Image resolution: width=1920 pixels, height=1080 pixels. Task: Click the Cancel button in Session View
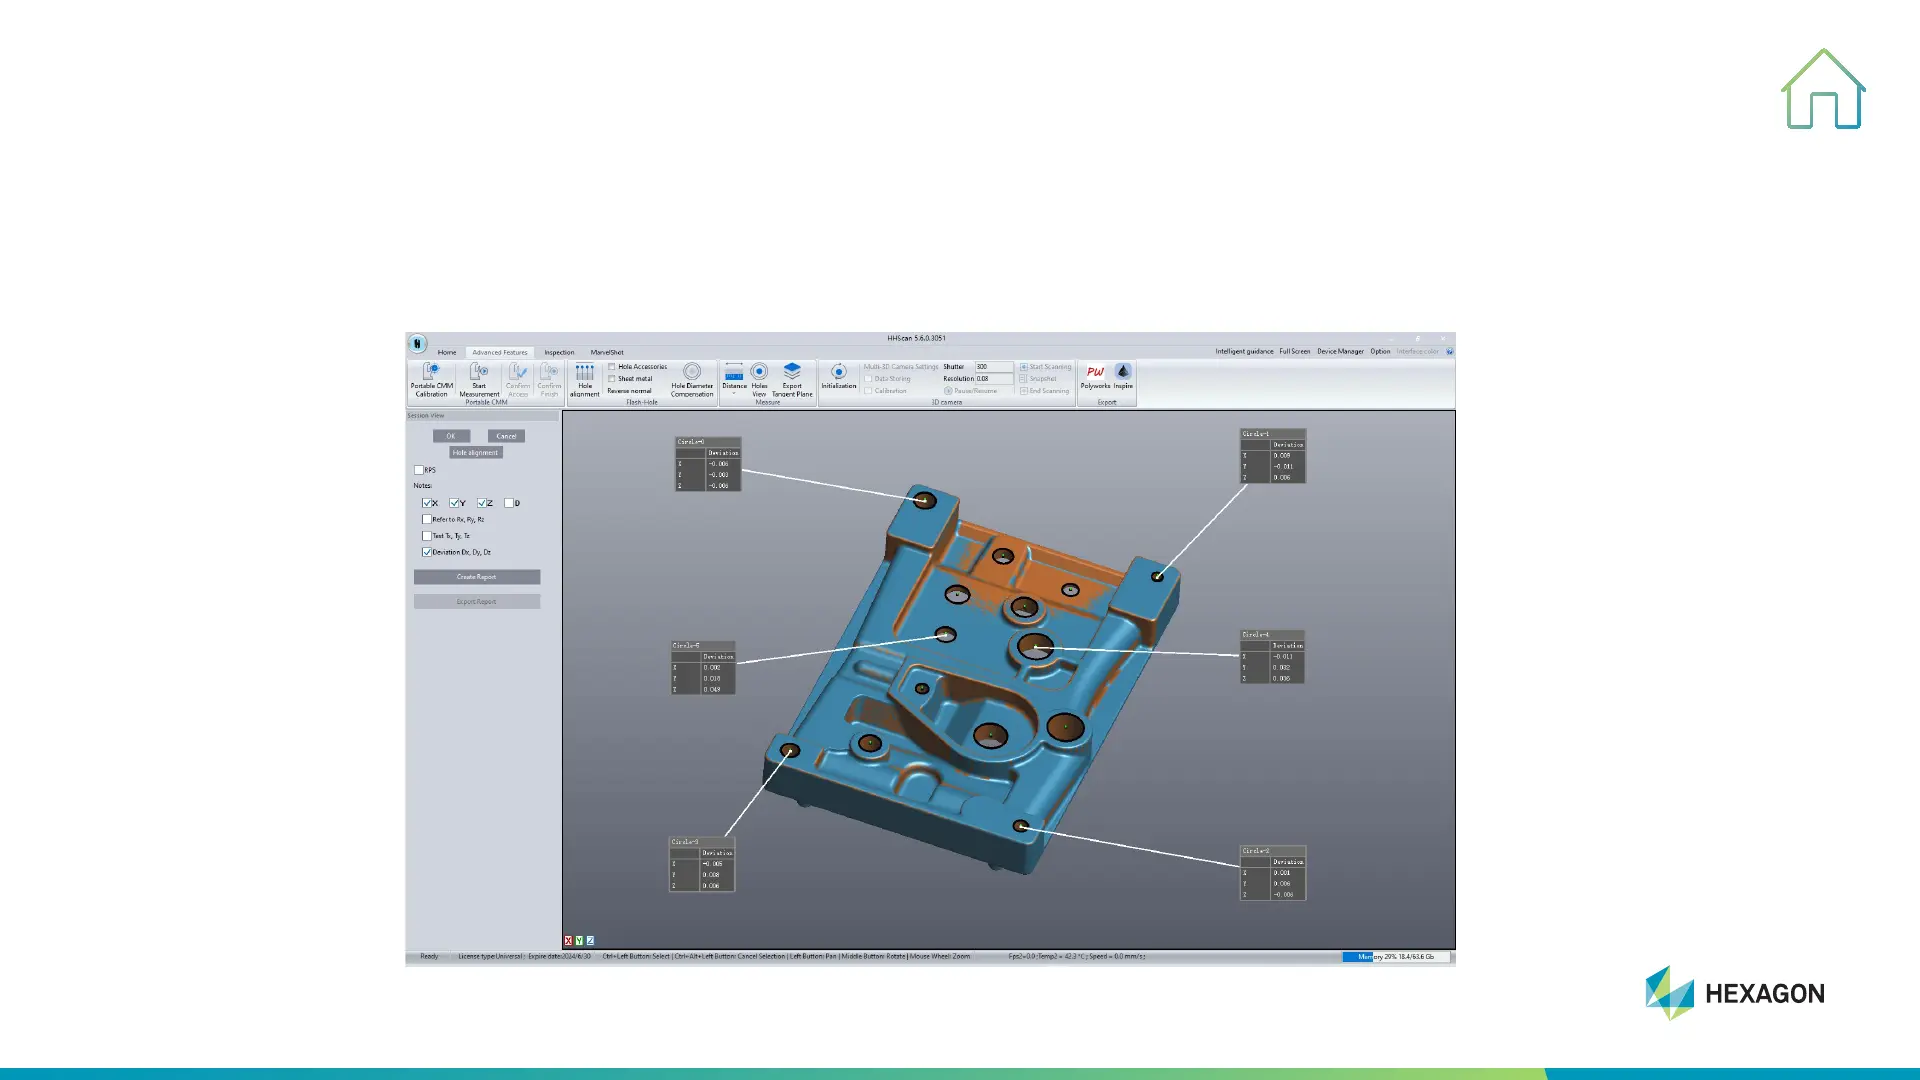[x=506, y=436]
